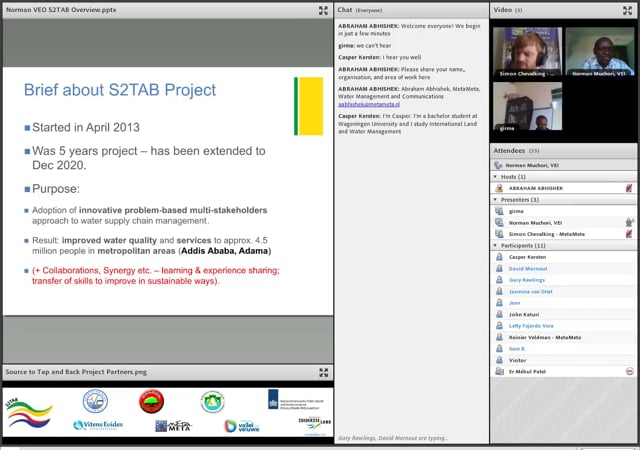Select Simon Chevalking's video feed
The image size is (640, 450).
[527, 52]
